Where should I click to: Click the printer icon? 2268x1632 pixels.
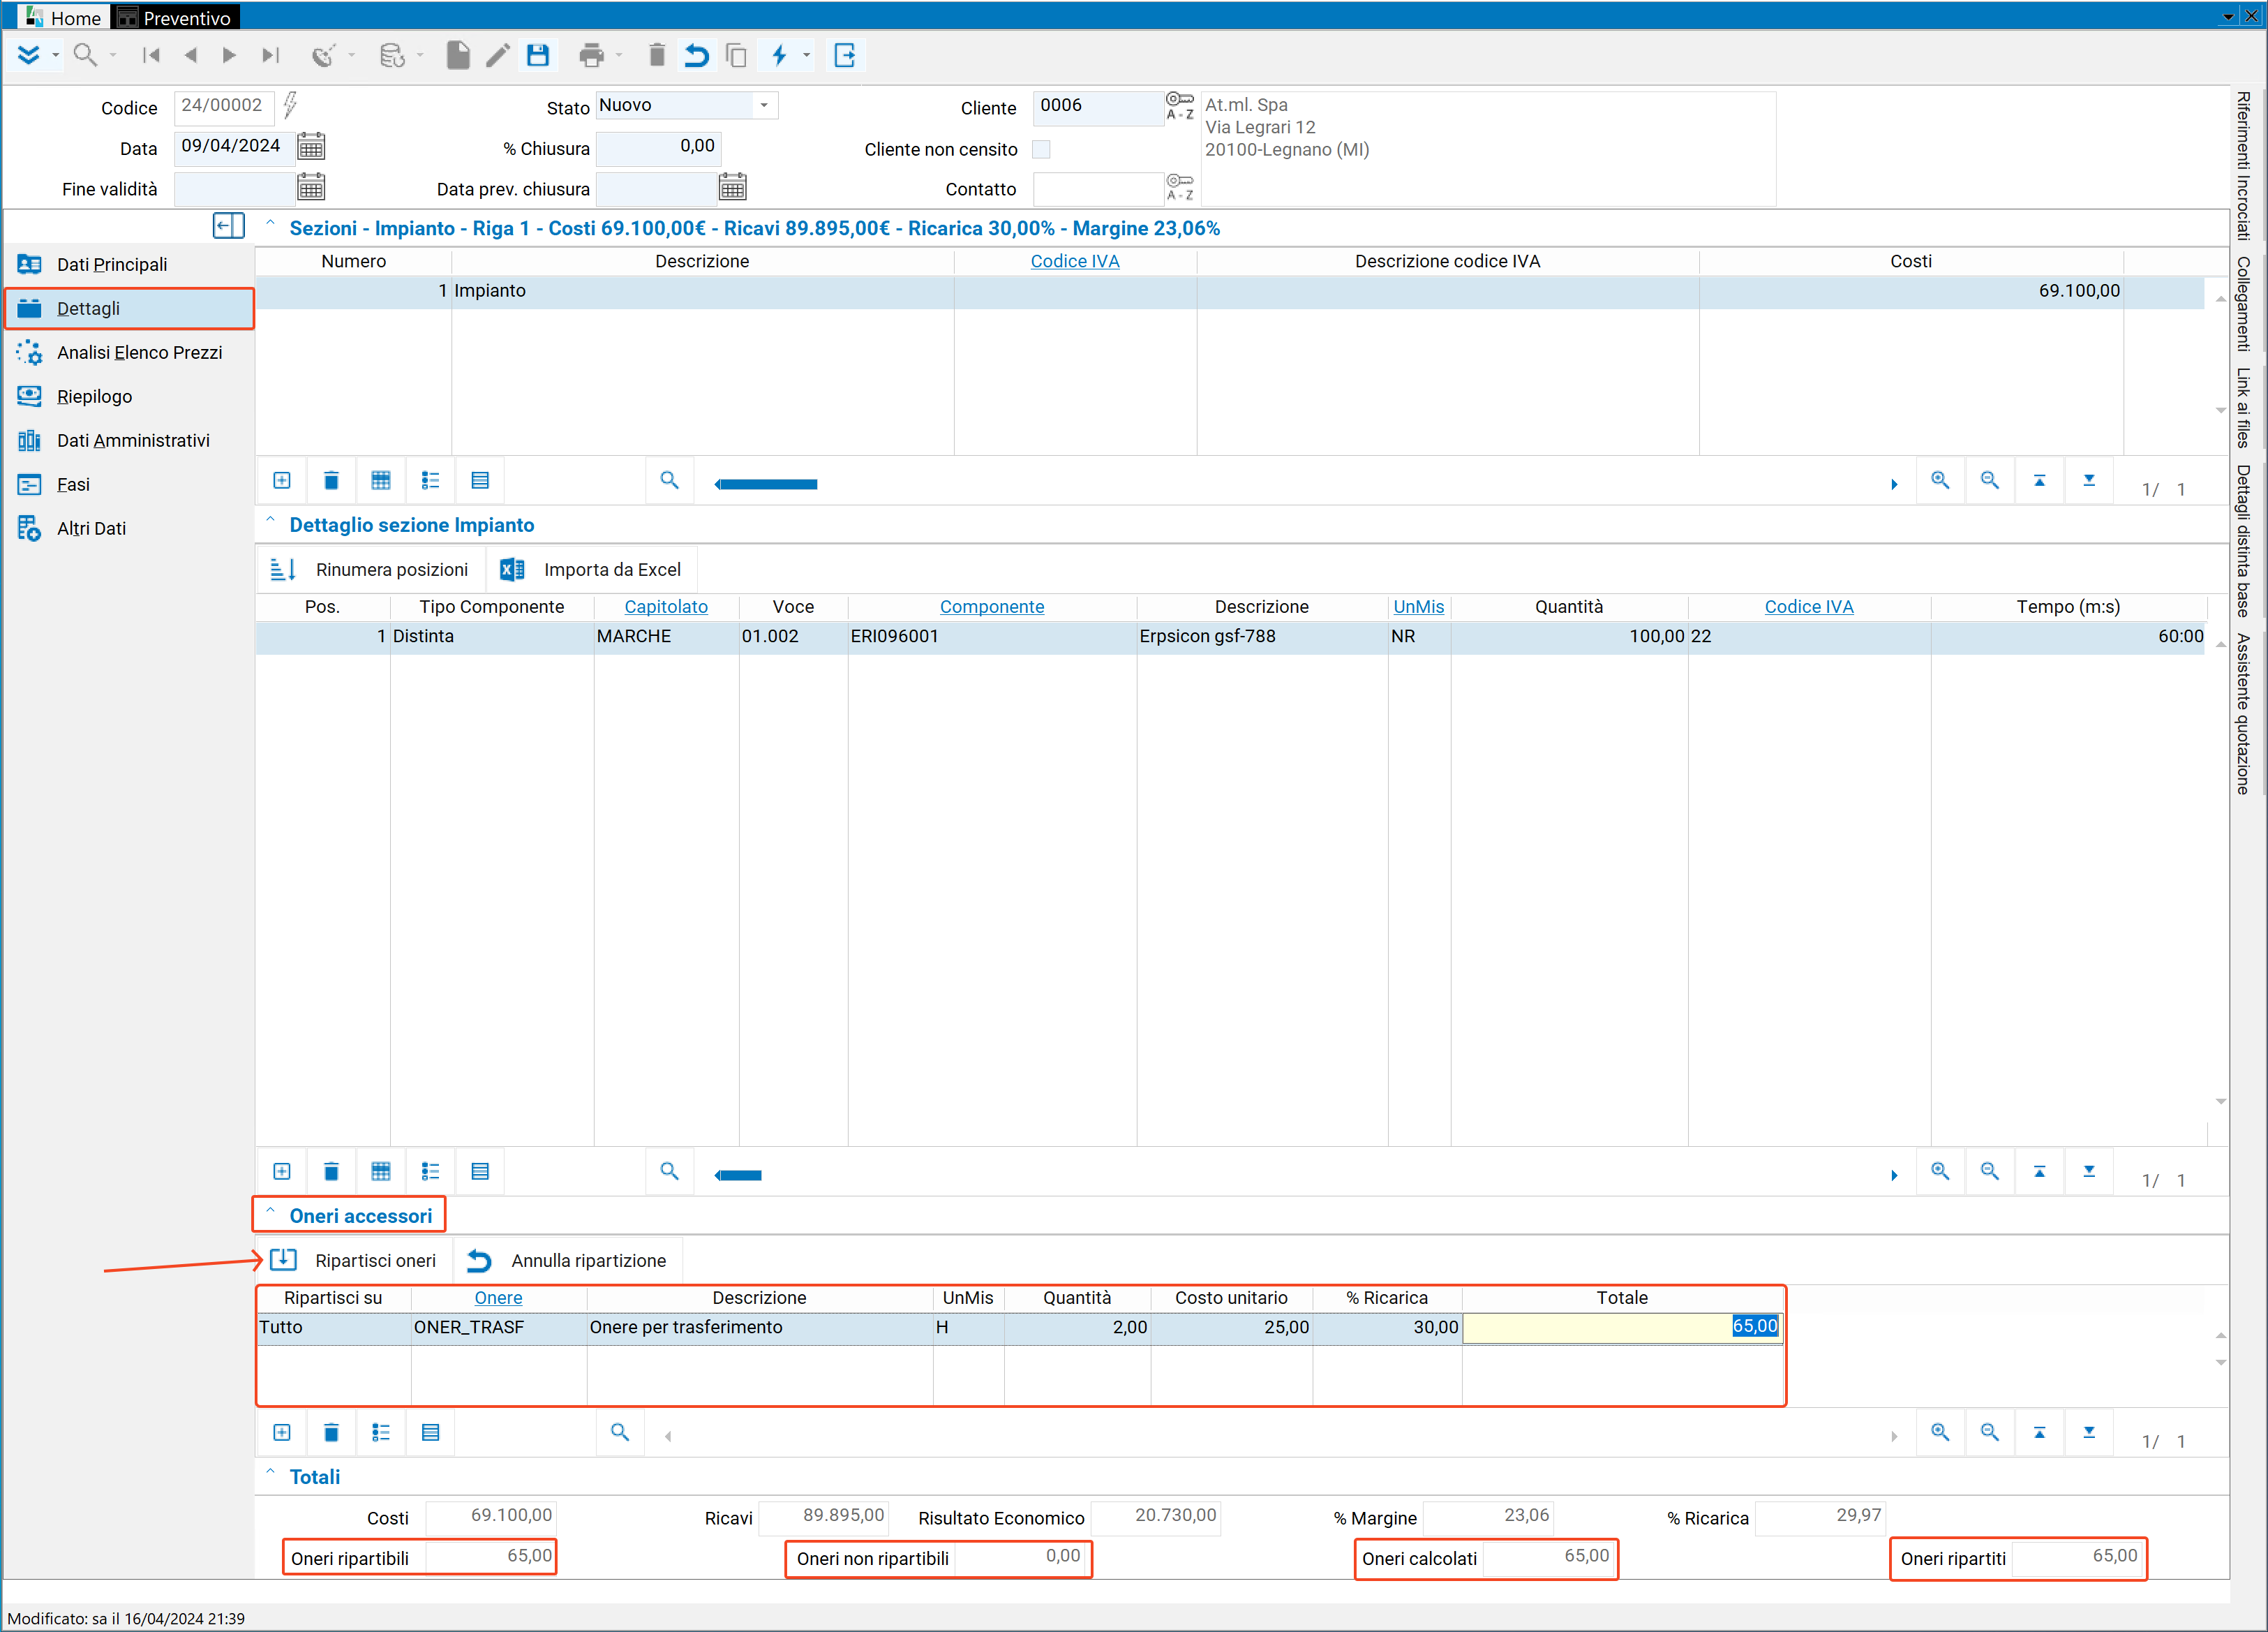pyautogui.click(x=592, y=55)
